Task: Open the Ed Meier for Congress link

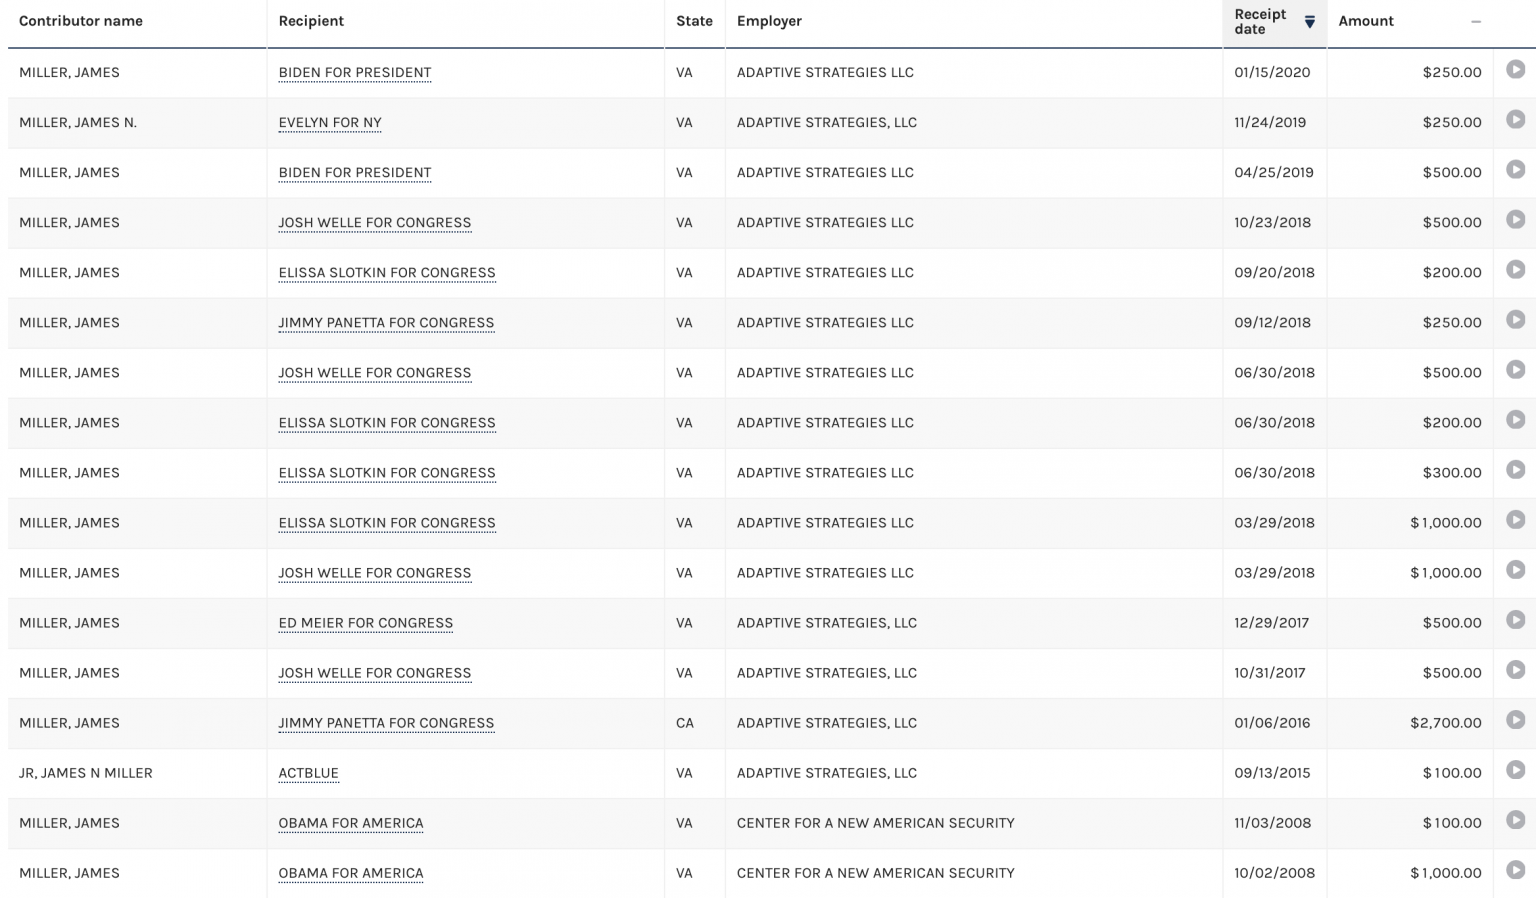Action: 365,623
